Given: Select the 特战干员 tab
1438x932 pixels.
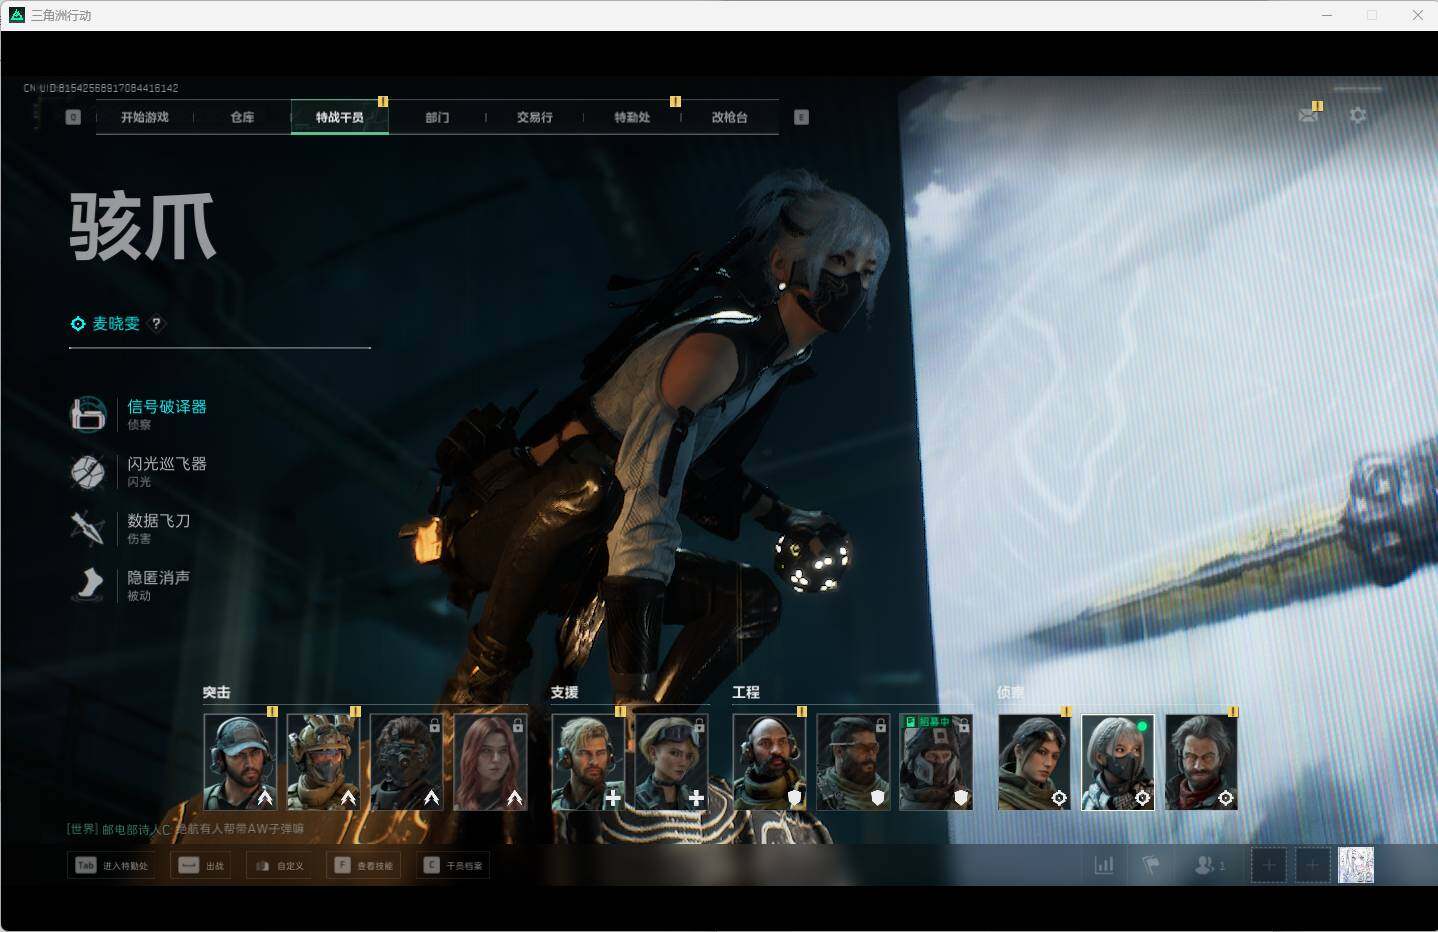Looking at the screenshot, I should [x=340, y=117].
